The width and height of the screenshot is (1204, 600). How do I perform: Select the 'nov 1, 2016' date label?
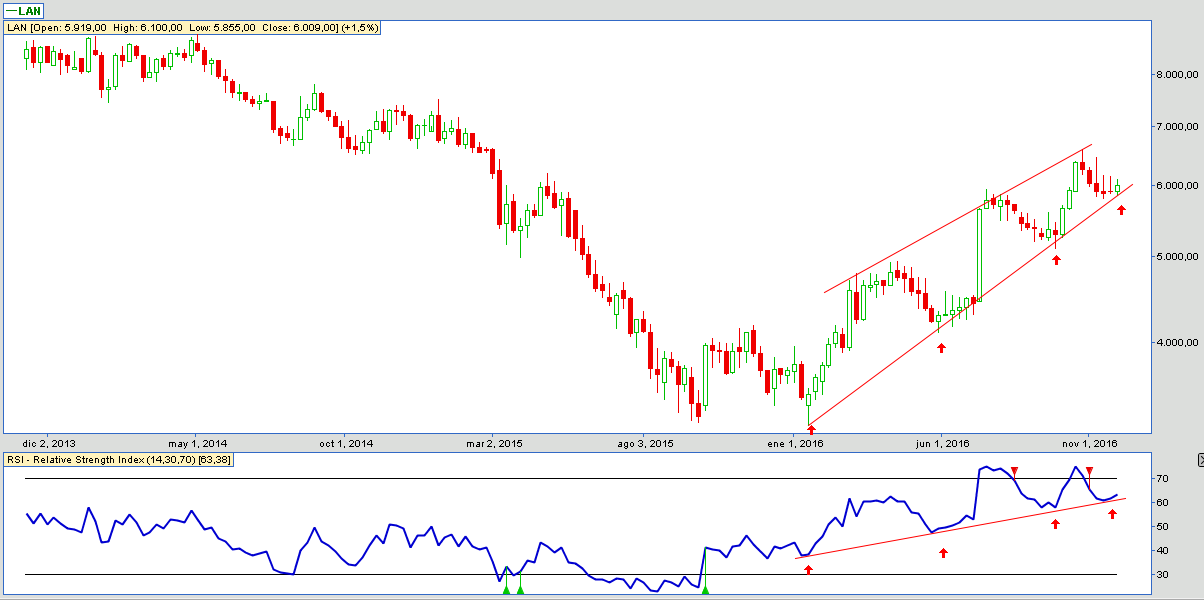point(1090,443)
